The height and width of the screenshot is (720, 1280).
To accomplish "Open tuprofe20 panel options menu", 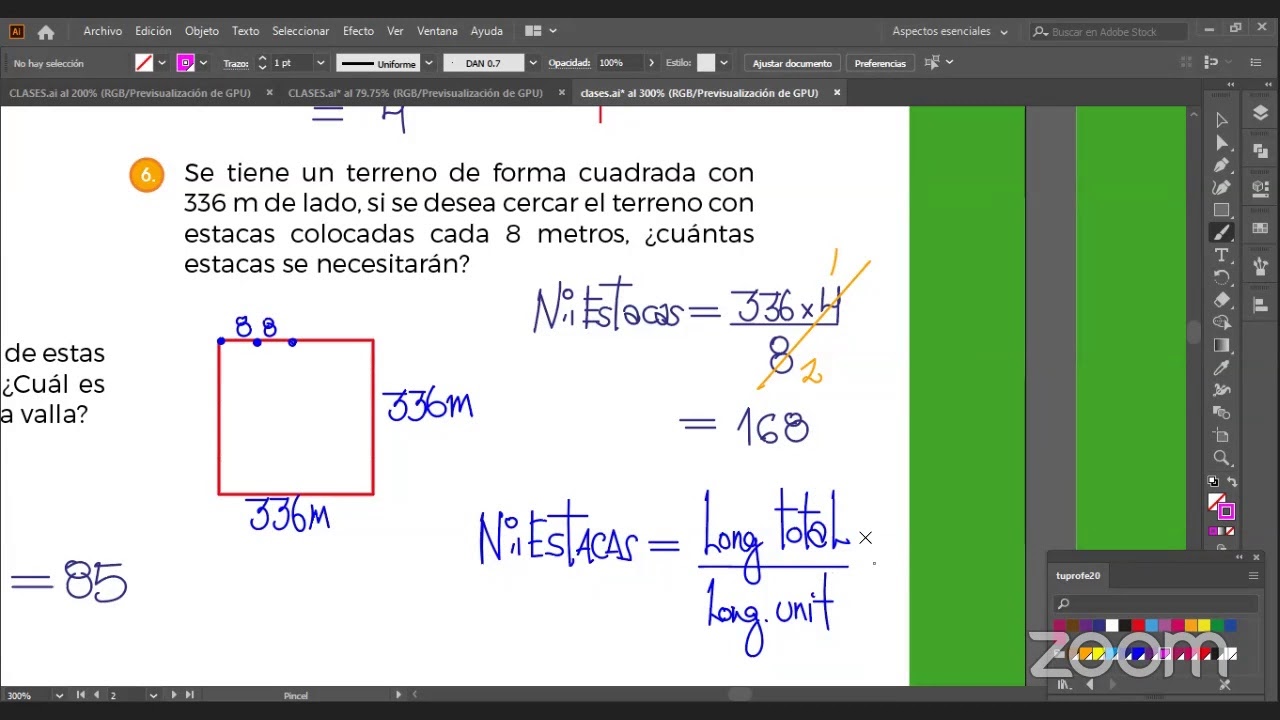I will point(1253,576).
